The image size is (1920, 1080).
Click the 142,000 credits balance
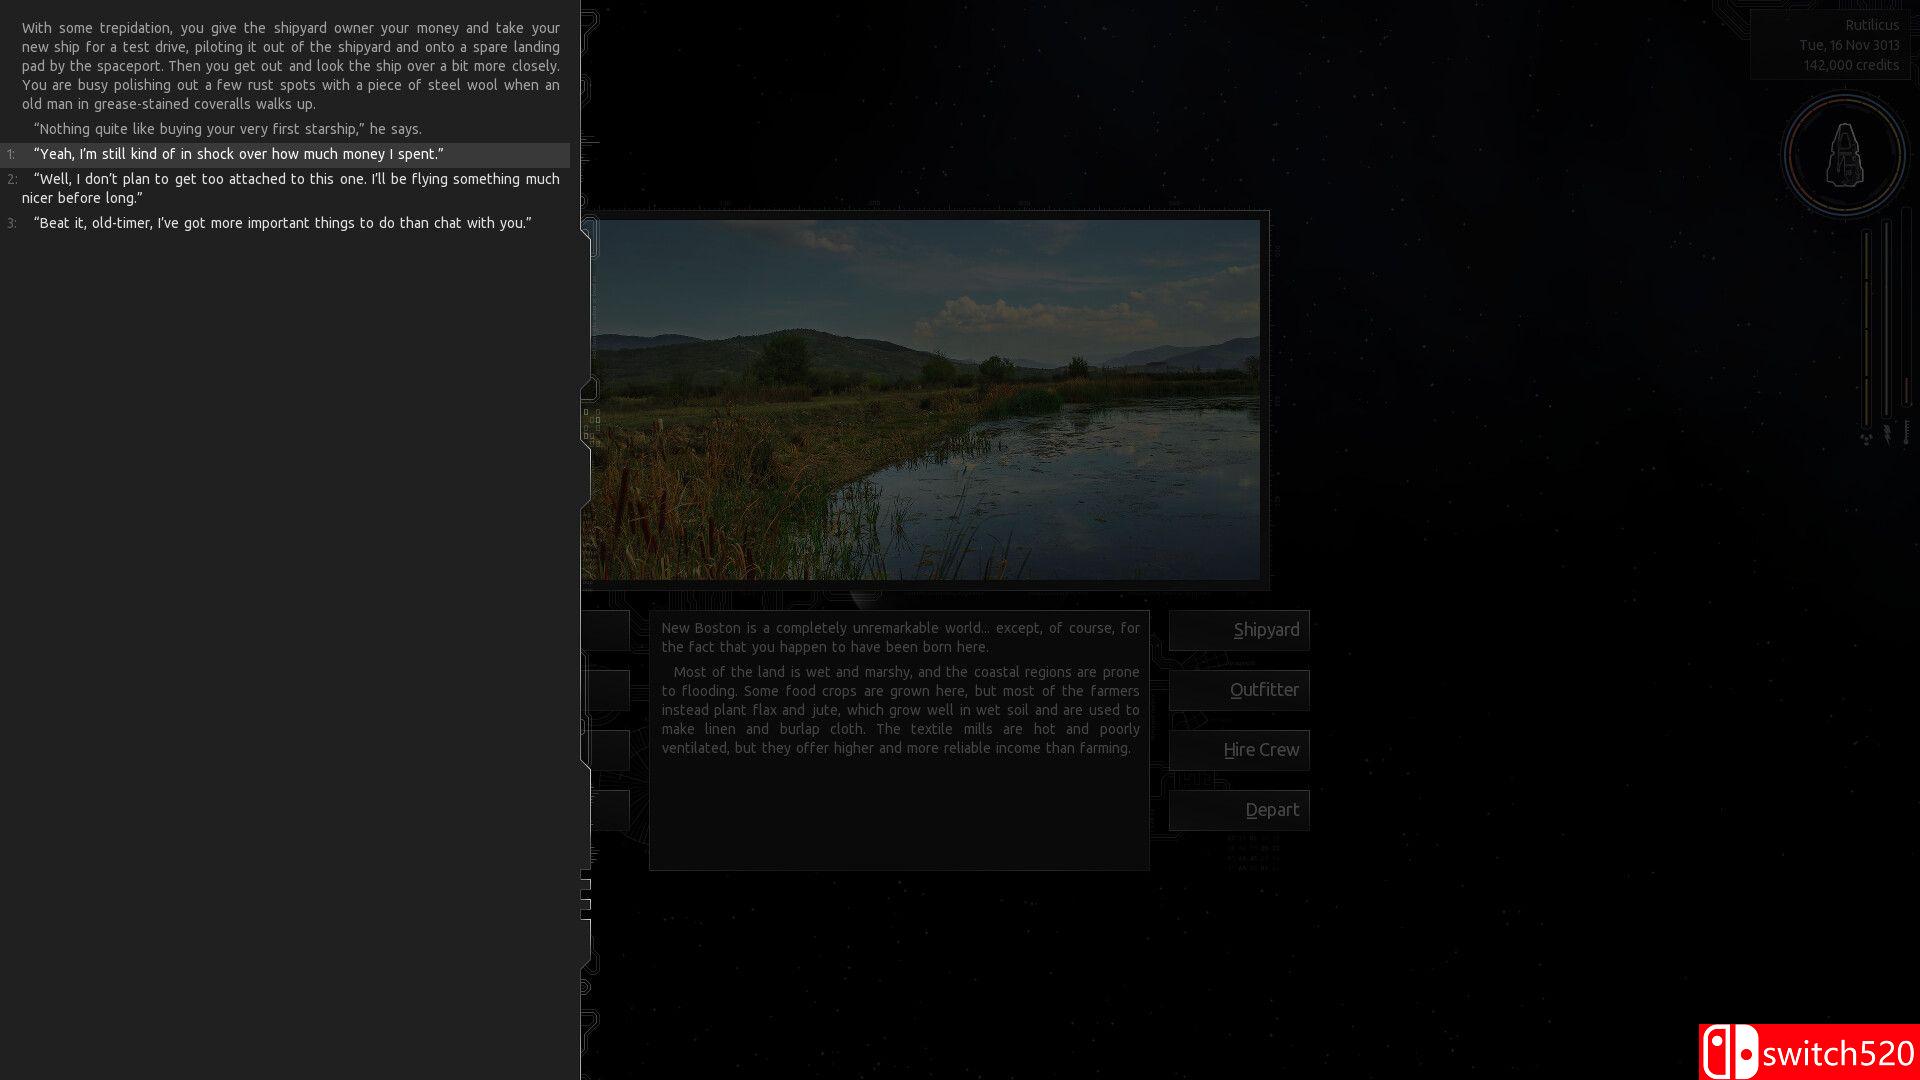tap(1850, 65)
